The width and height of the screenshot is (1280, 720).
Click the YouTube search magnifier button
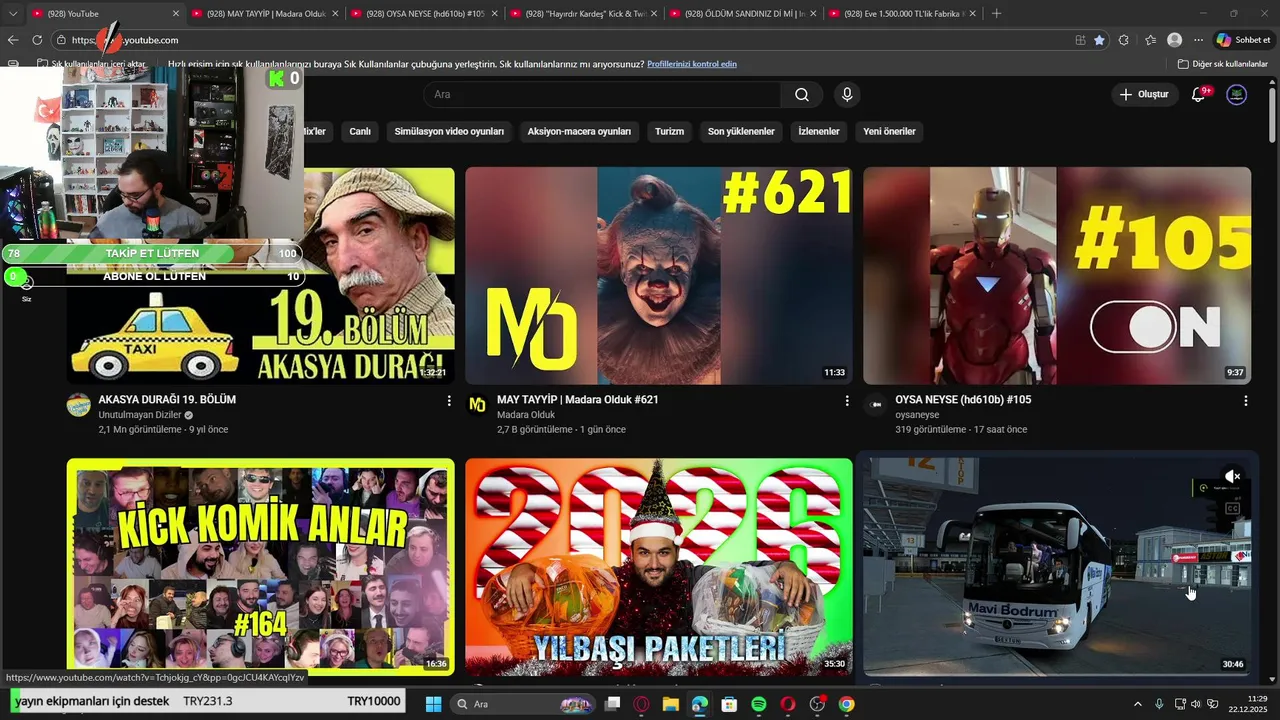click(x=802, y=94)
